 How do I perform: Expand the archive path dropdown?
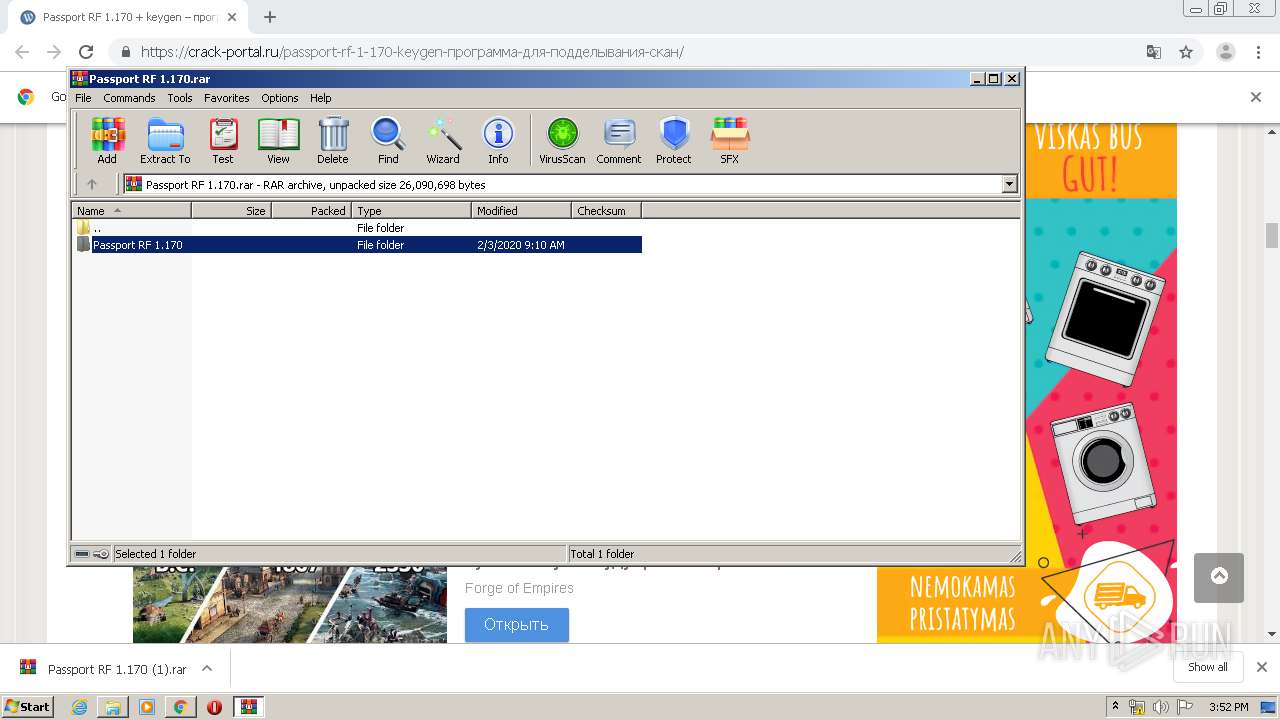point(1009,184)
